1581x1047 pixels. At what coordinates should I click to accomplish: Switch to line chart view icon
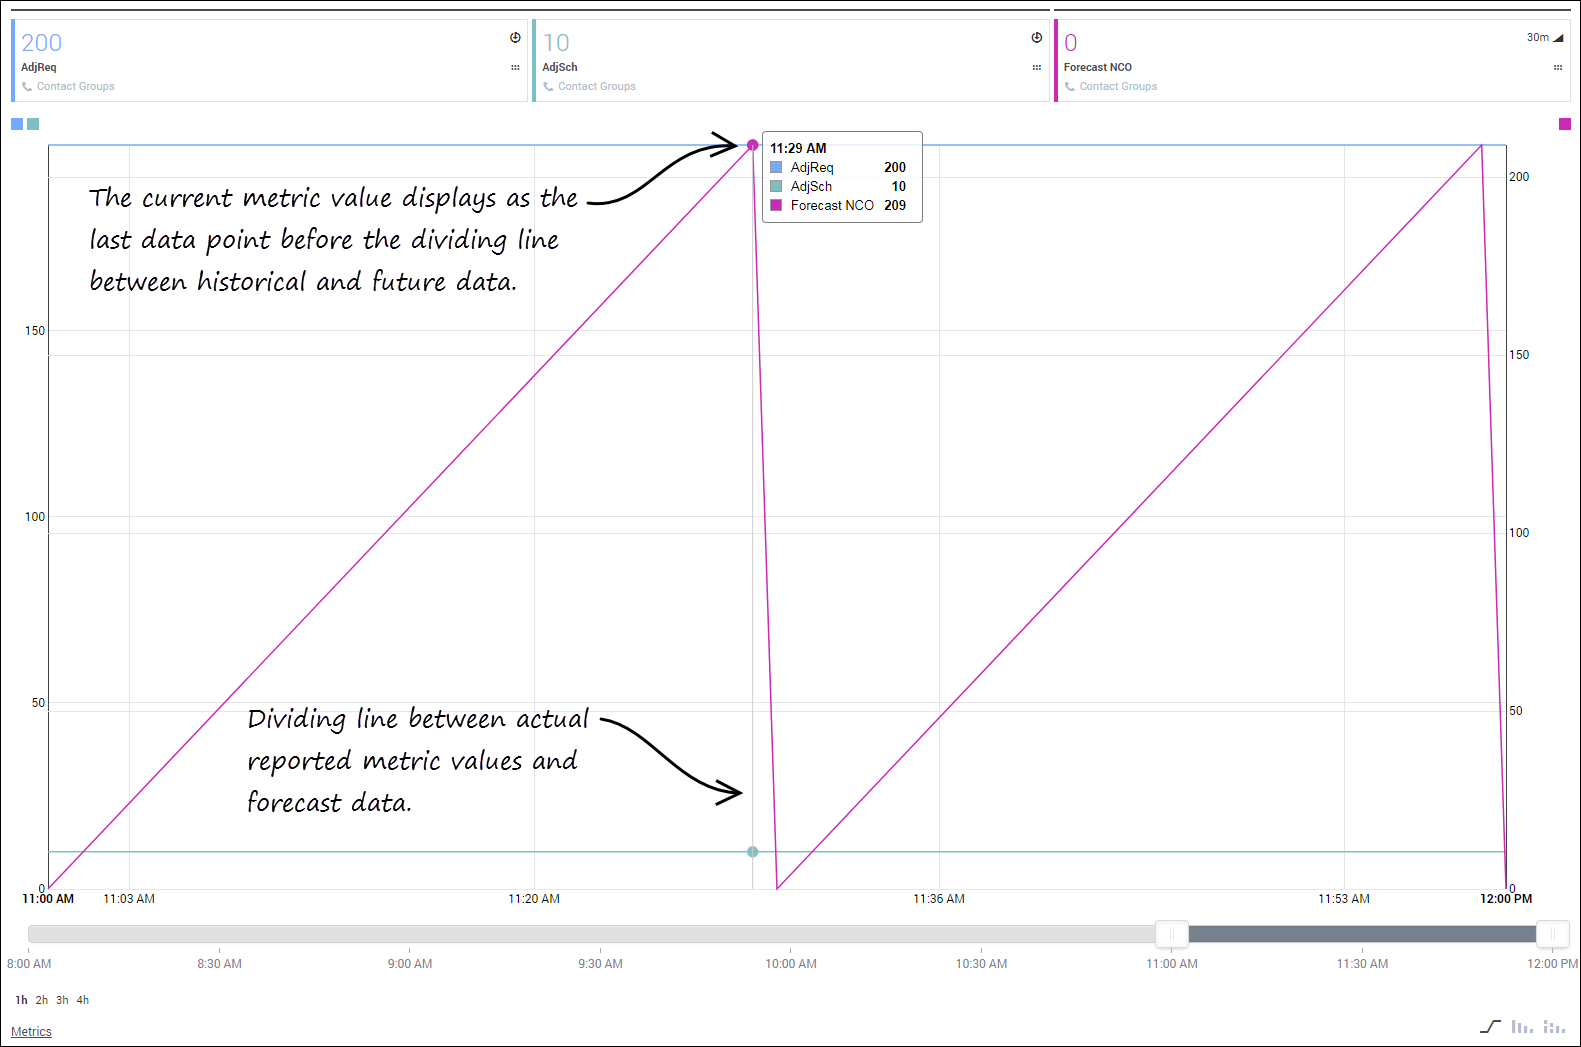click(1490, 1027)
